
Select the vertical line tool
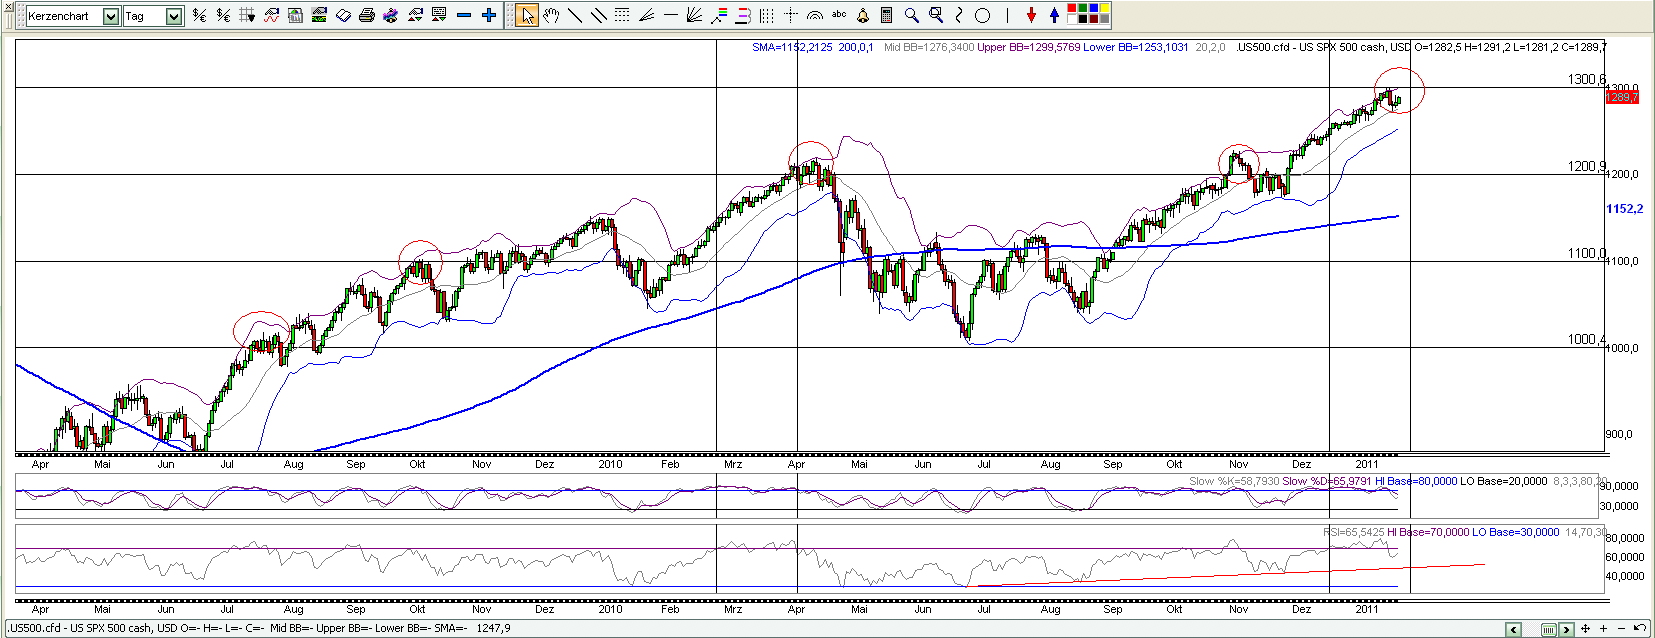[1007, 15]
